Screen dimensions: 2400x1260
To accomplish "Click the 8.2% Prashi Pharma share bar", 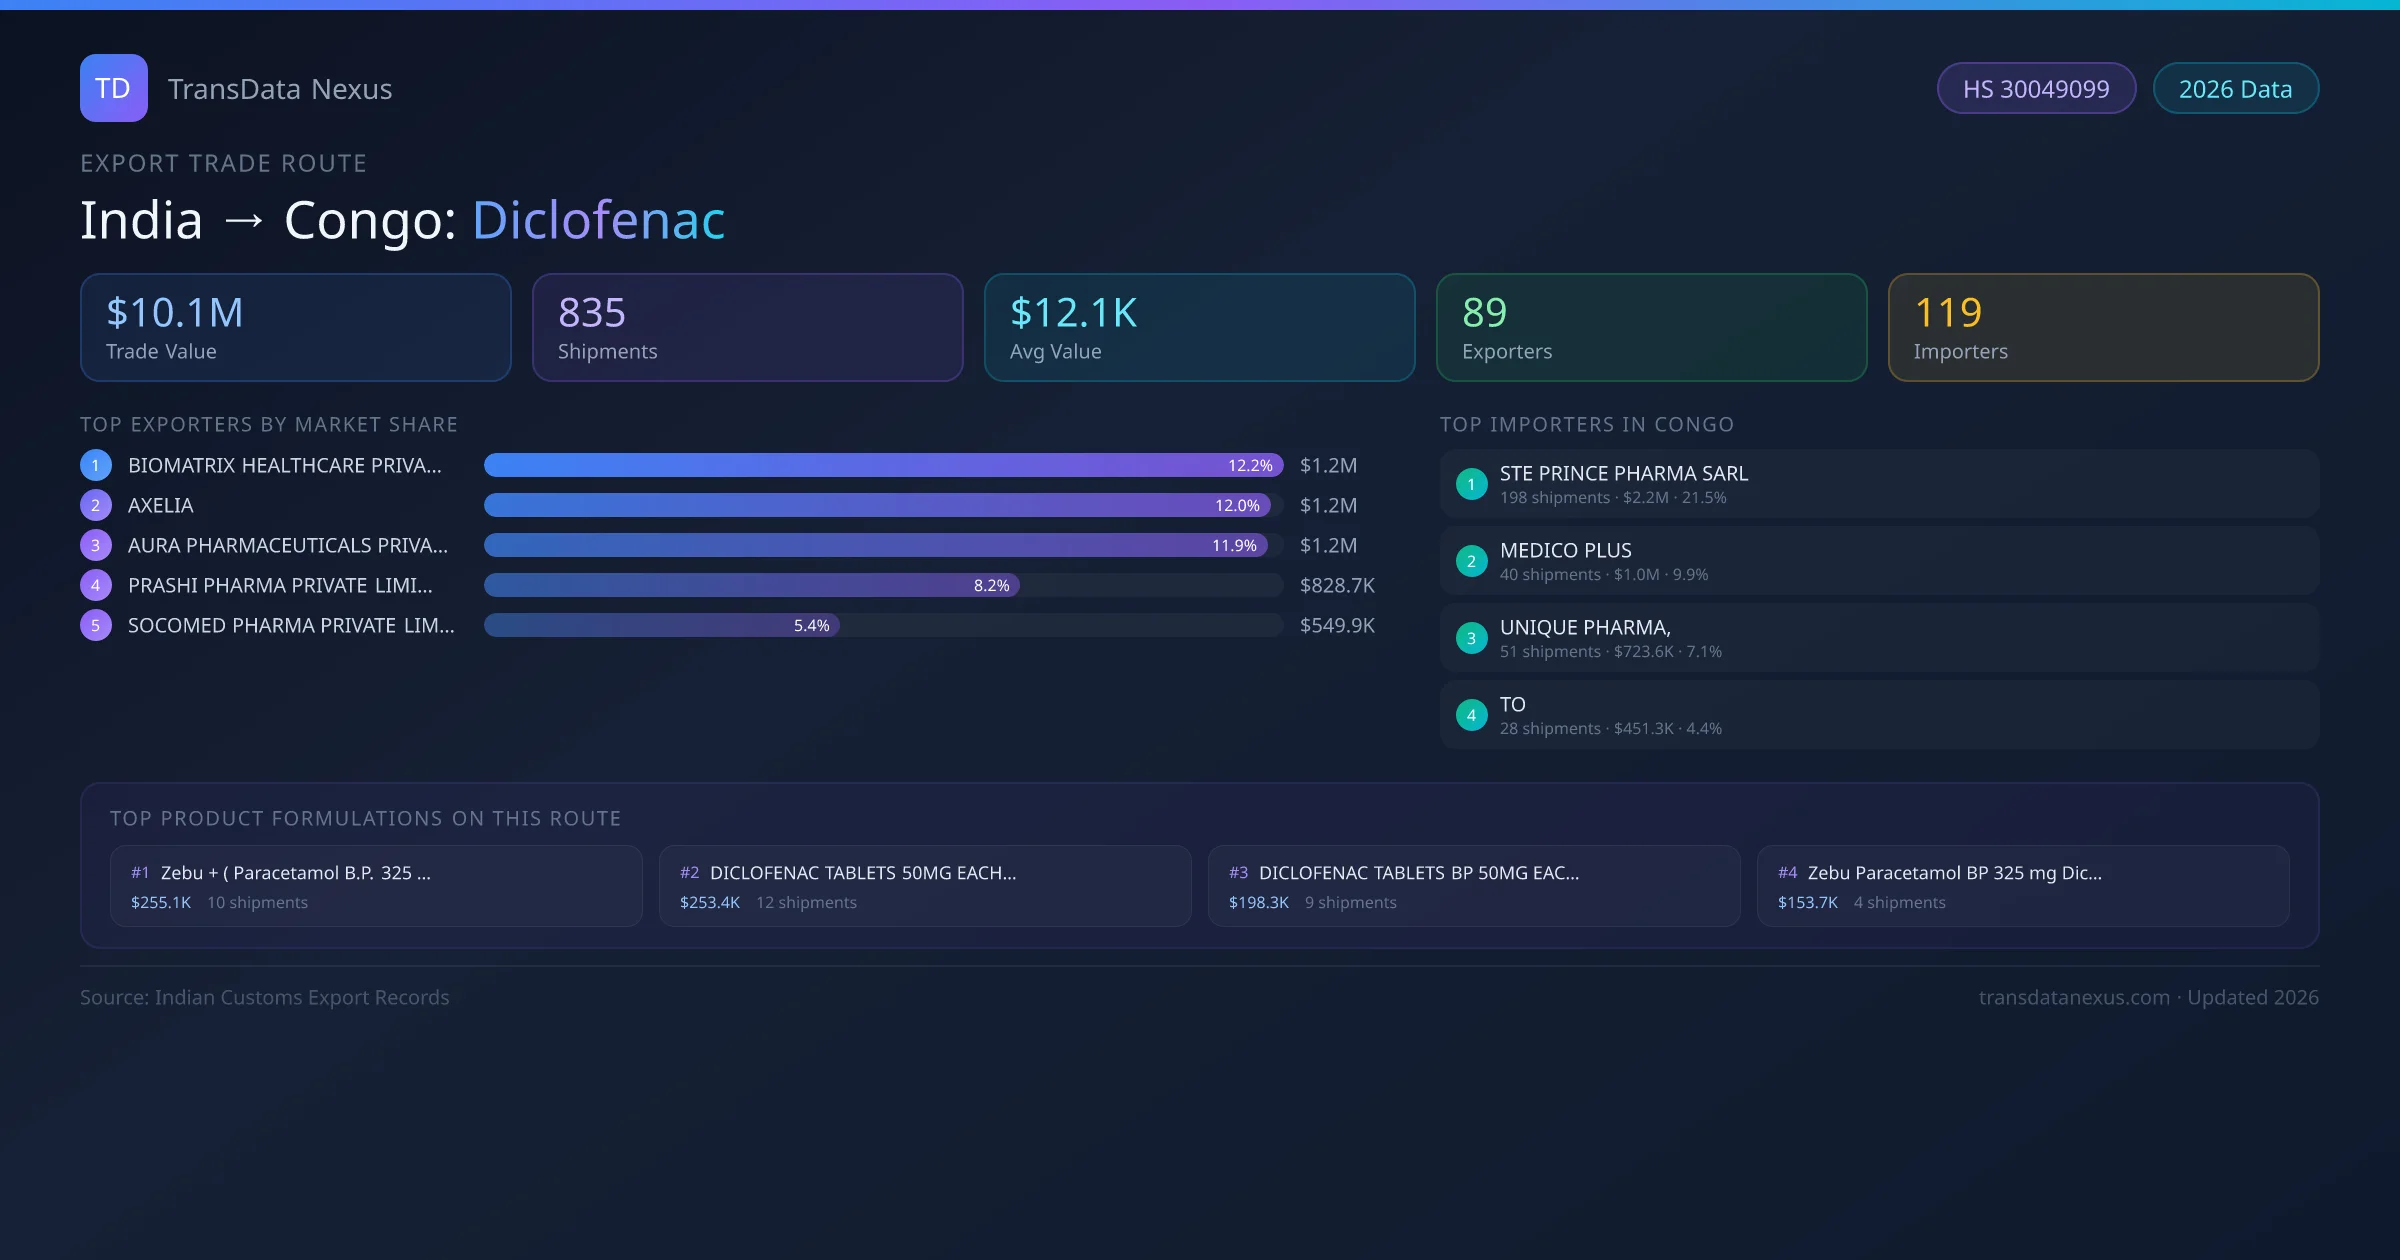I will [x=750, y=585].
